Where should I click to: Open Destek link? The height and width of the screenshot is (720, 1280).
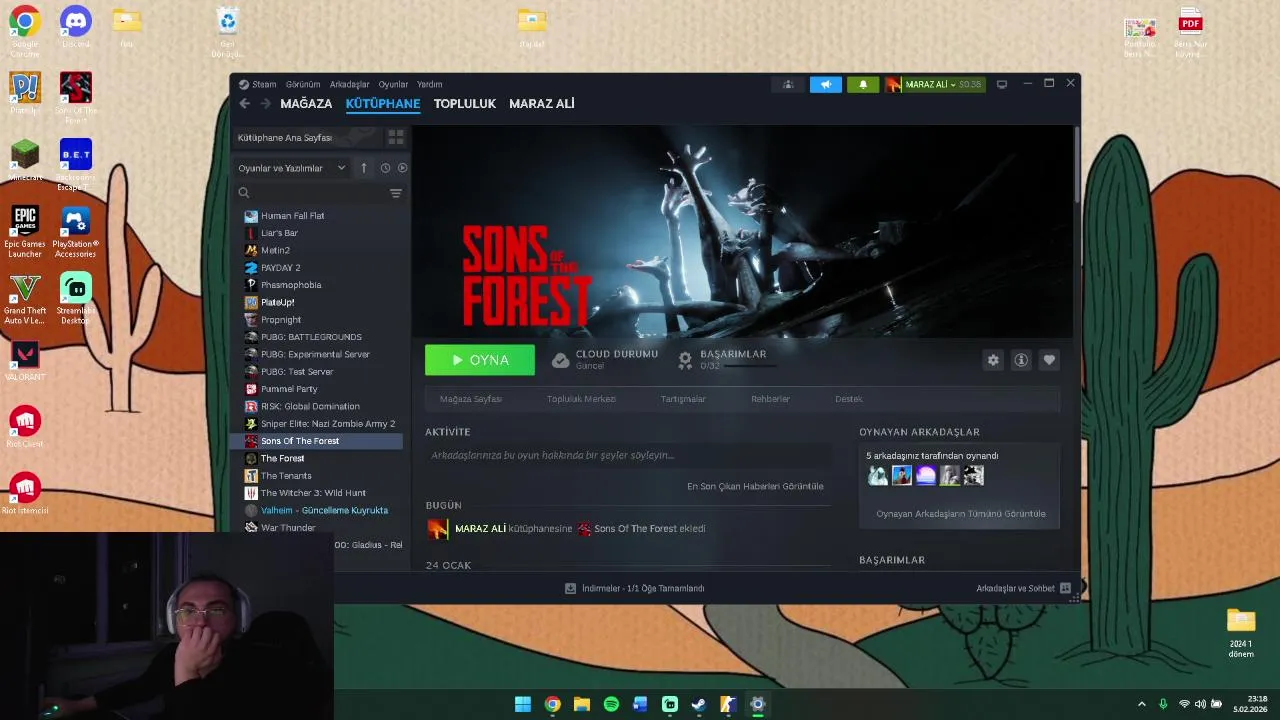tap(849, 399)
